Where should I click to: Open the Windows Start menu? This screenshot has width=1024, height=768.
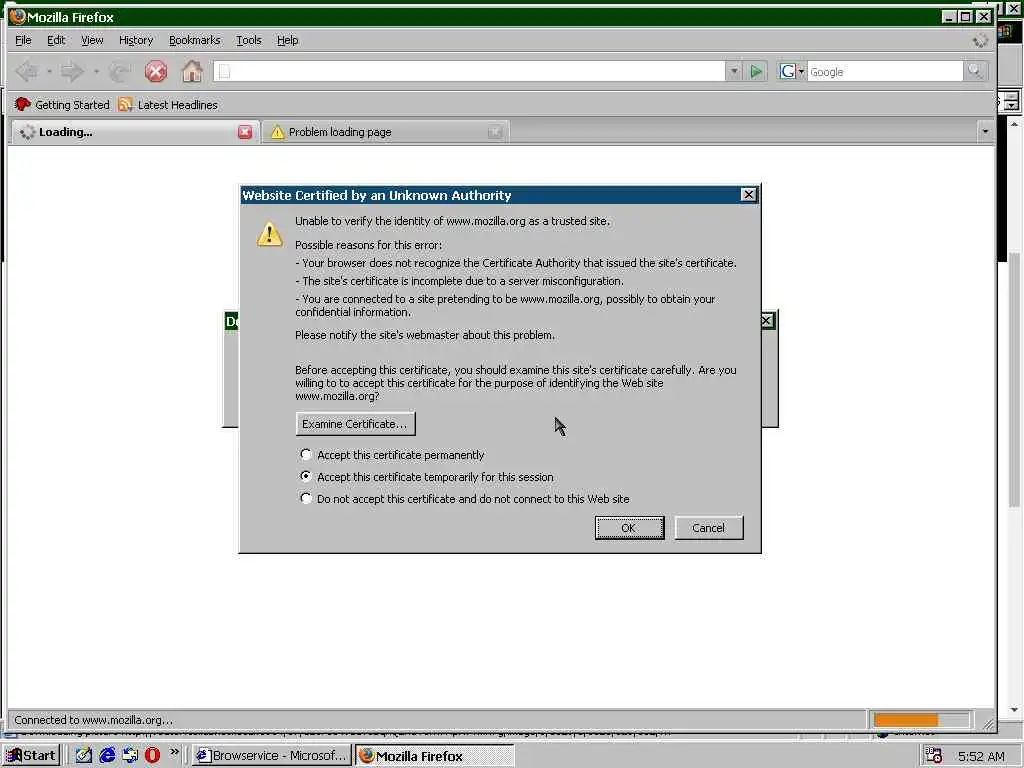coord(31,756)
